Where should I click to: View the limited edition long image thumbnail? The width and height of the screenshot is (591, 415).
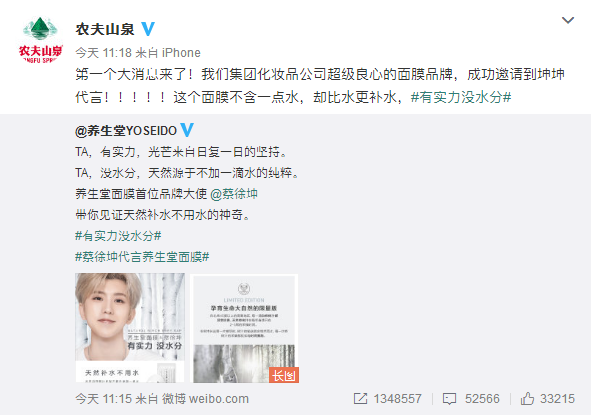click(245, 328)
